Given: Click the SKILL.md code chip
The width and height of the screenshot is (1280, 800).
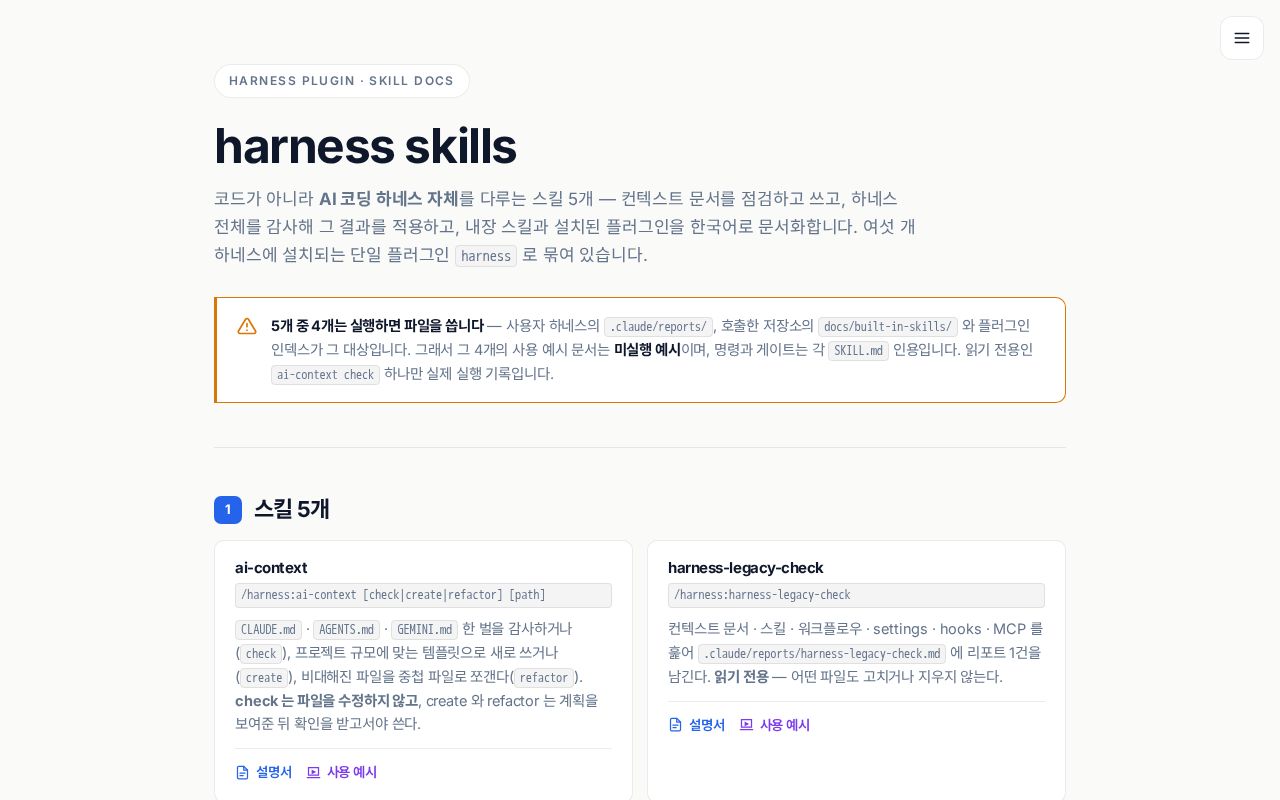Looking at the screenshot, I should coord(858,351).
